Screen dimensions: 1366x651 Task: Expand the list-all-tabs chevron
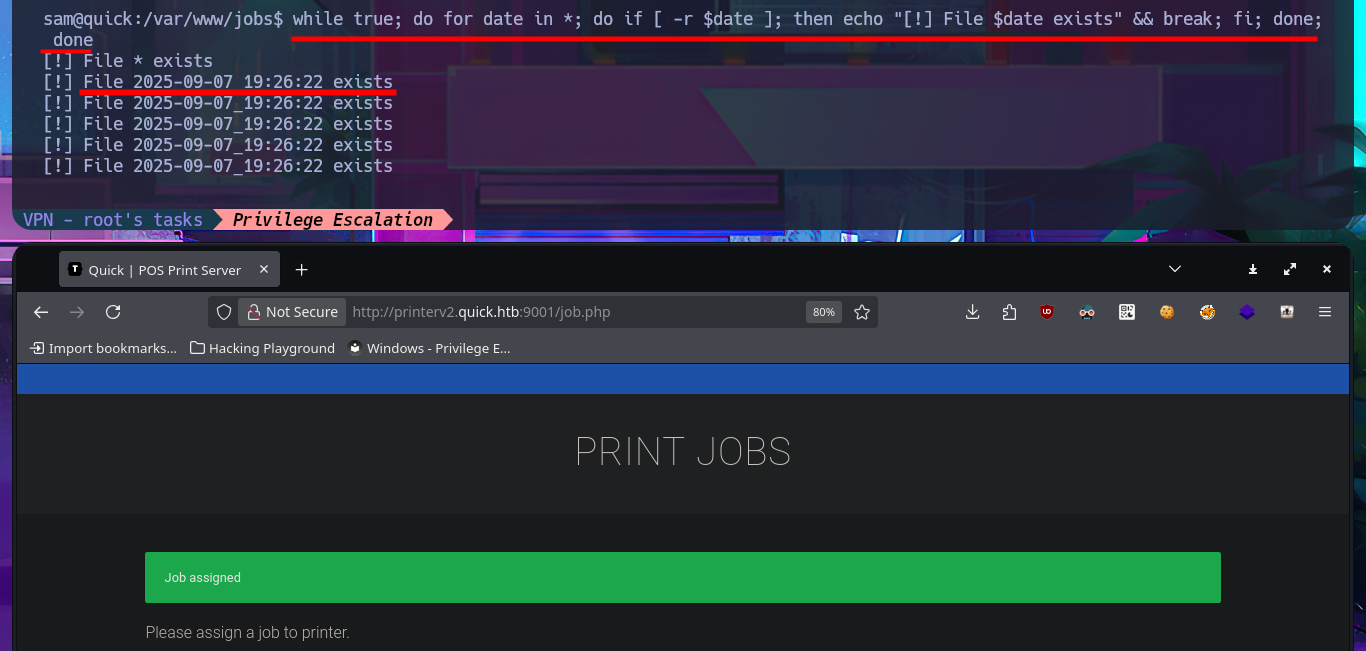coord(1175,269)
